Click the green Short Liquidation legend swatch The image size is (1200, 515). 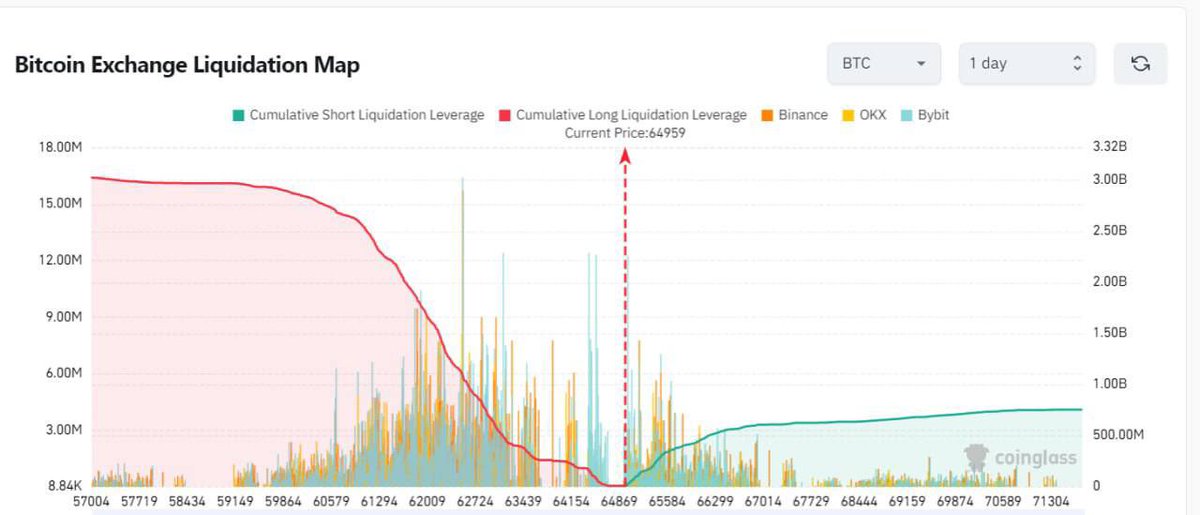[x=238, y=115]
